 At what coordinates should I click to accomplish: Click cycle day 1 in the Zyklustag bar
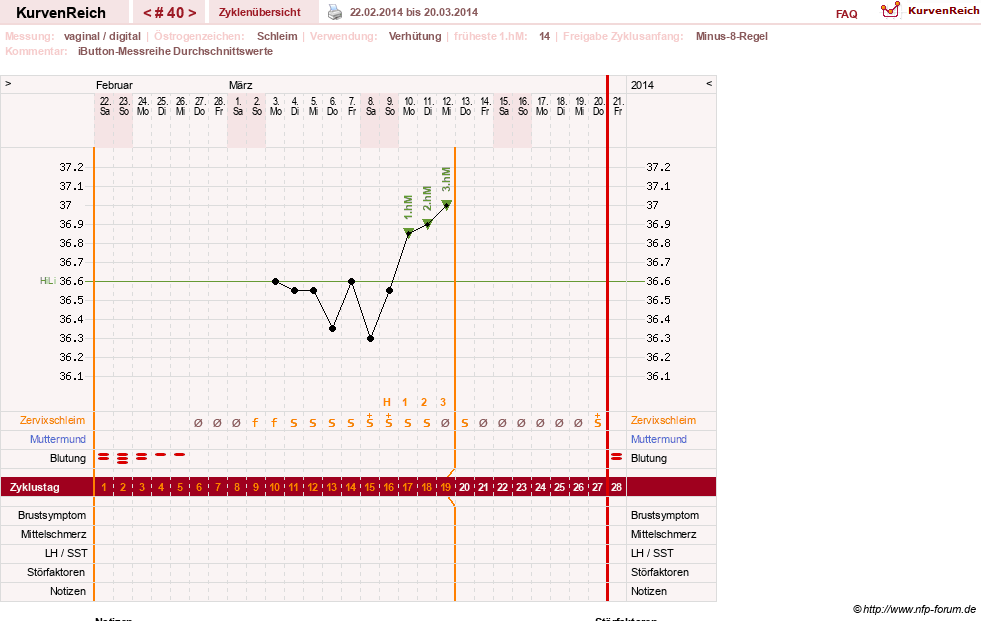104,487
